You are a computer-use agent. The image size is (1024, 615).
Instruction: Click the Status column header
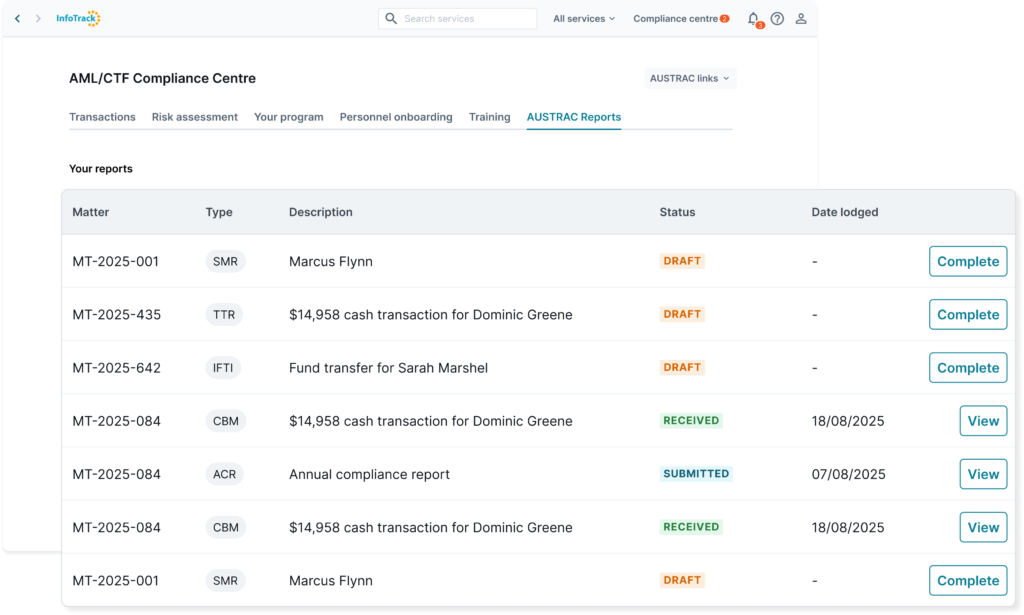pos(677,212)
